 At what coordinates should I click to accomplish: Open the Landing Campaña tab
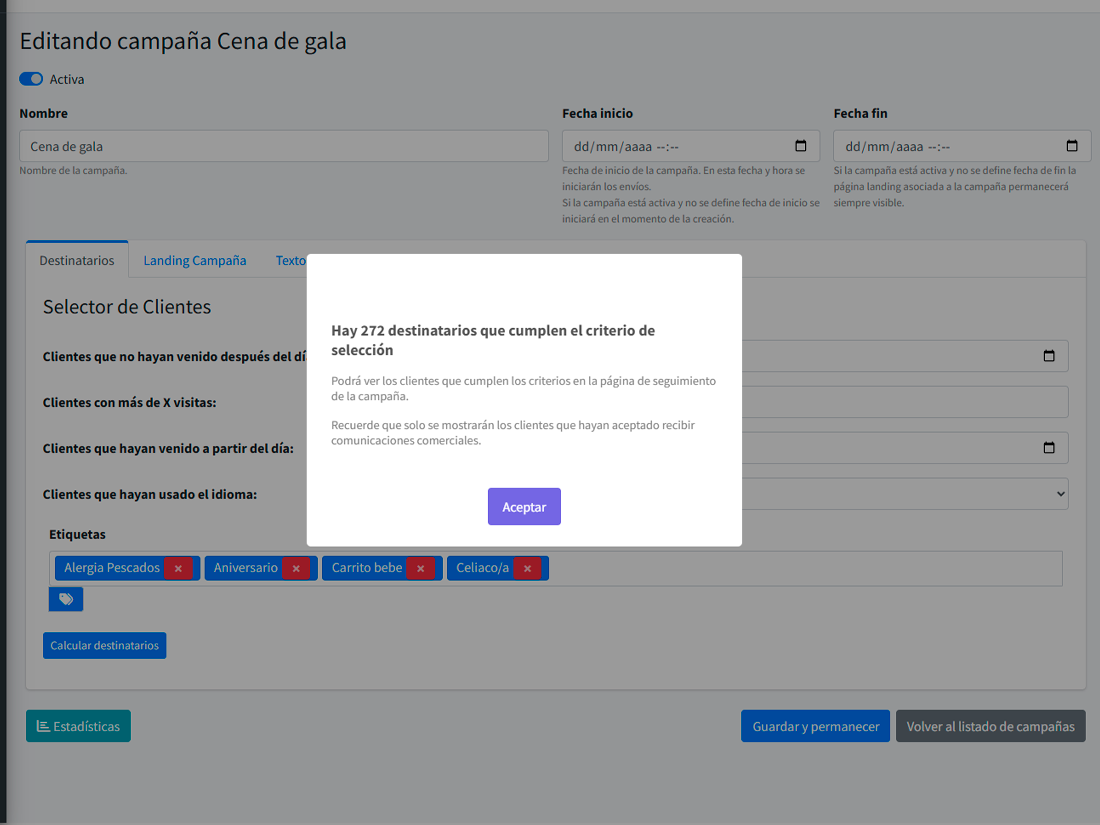(195, 260)
